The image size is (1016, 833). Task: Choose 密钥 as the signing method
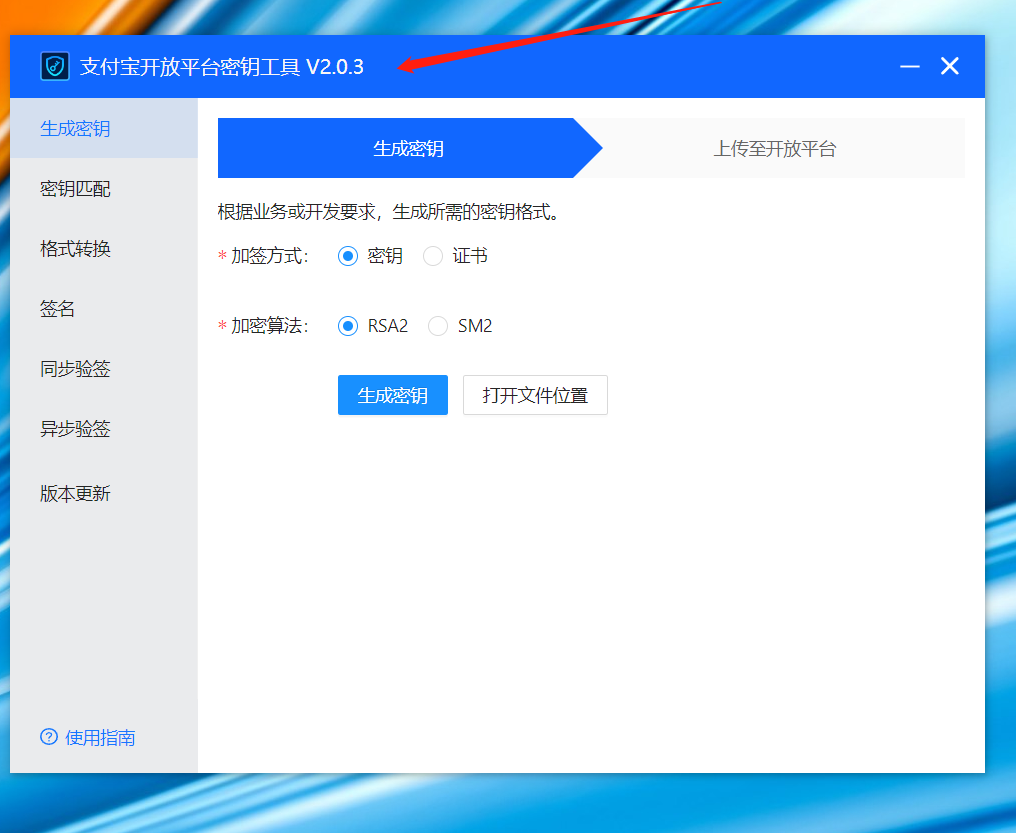(x=348, y=256)
